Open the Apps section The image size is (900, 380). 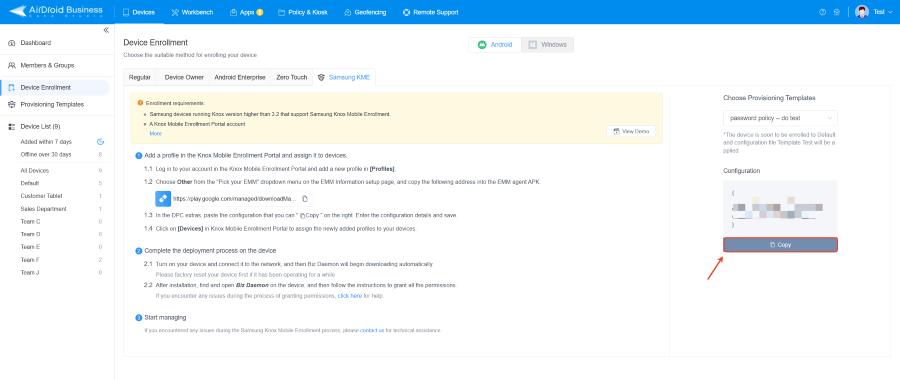point(246,12)
